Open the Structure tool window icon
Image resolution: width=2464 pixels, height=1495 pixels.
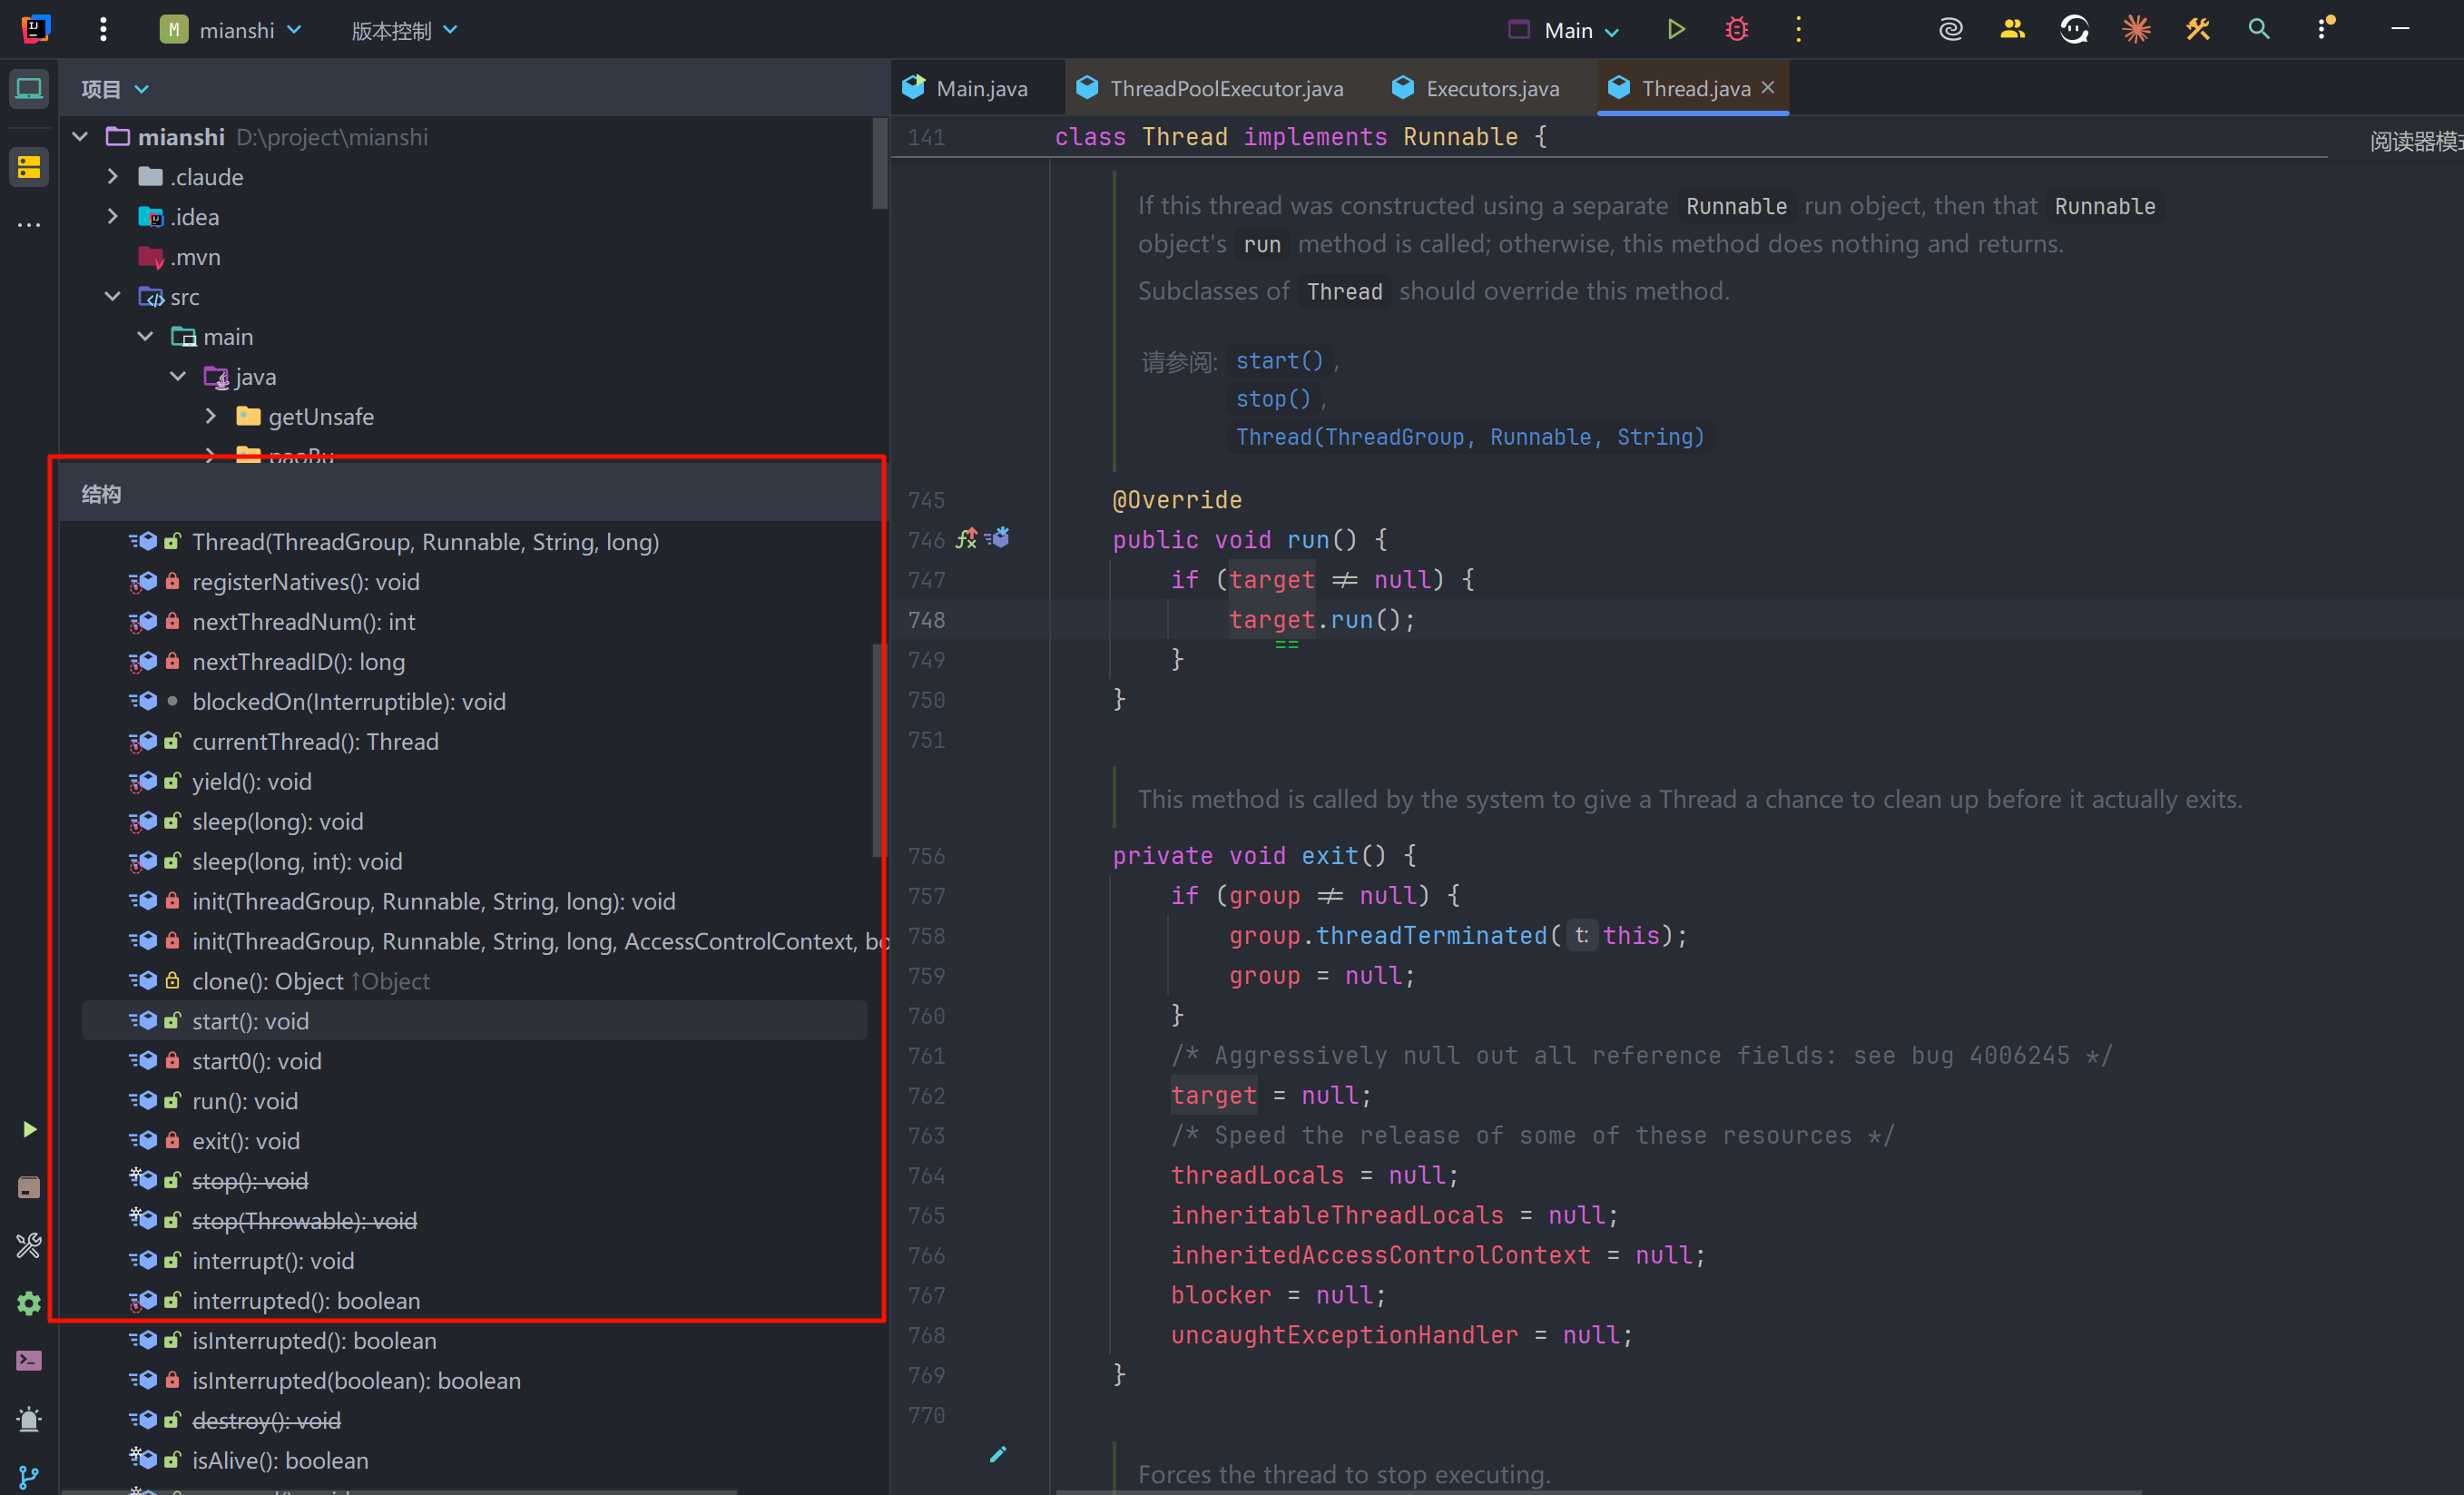29,167
